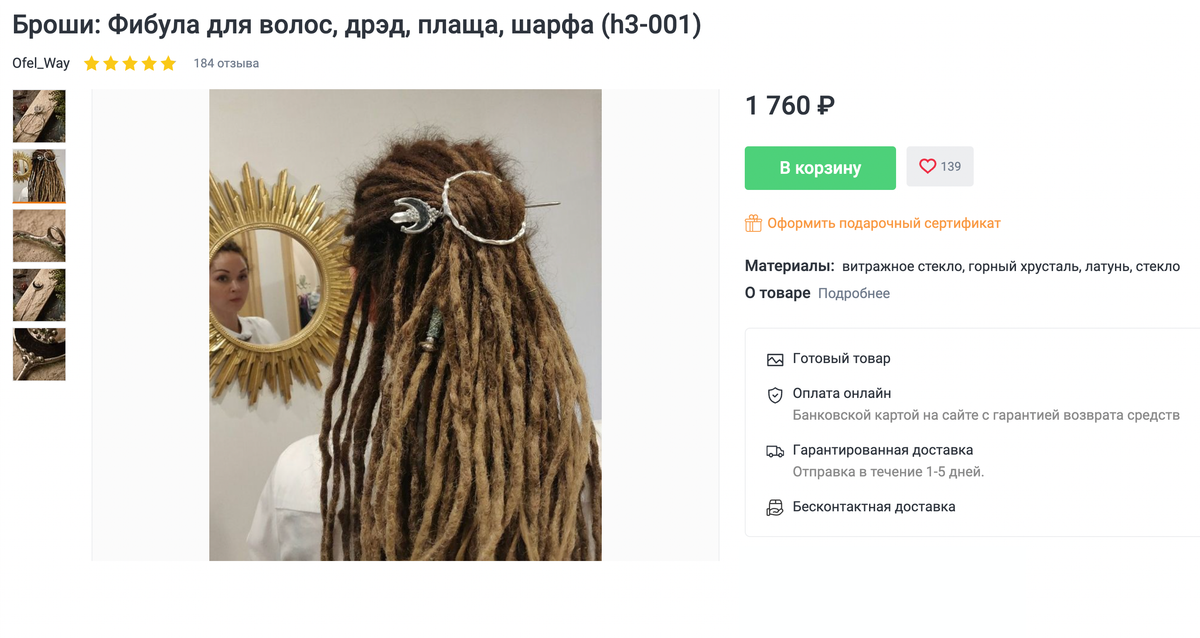Click the 1 760 ₽ price
Viewport: 1200px width, 638px height.
click(790, 105)
